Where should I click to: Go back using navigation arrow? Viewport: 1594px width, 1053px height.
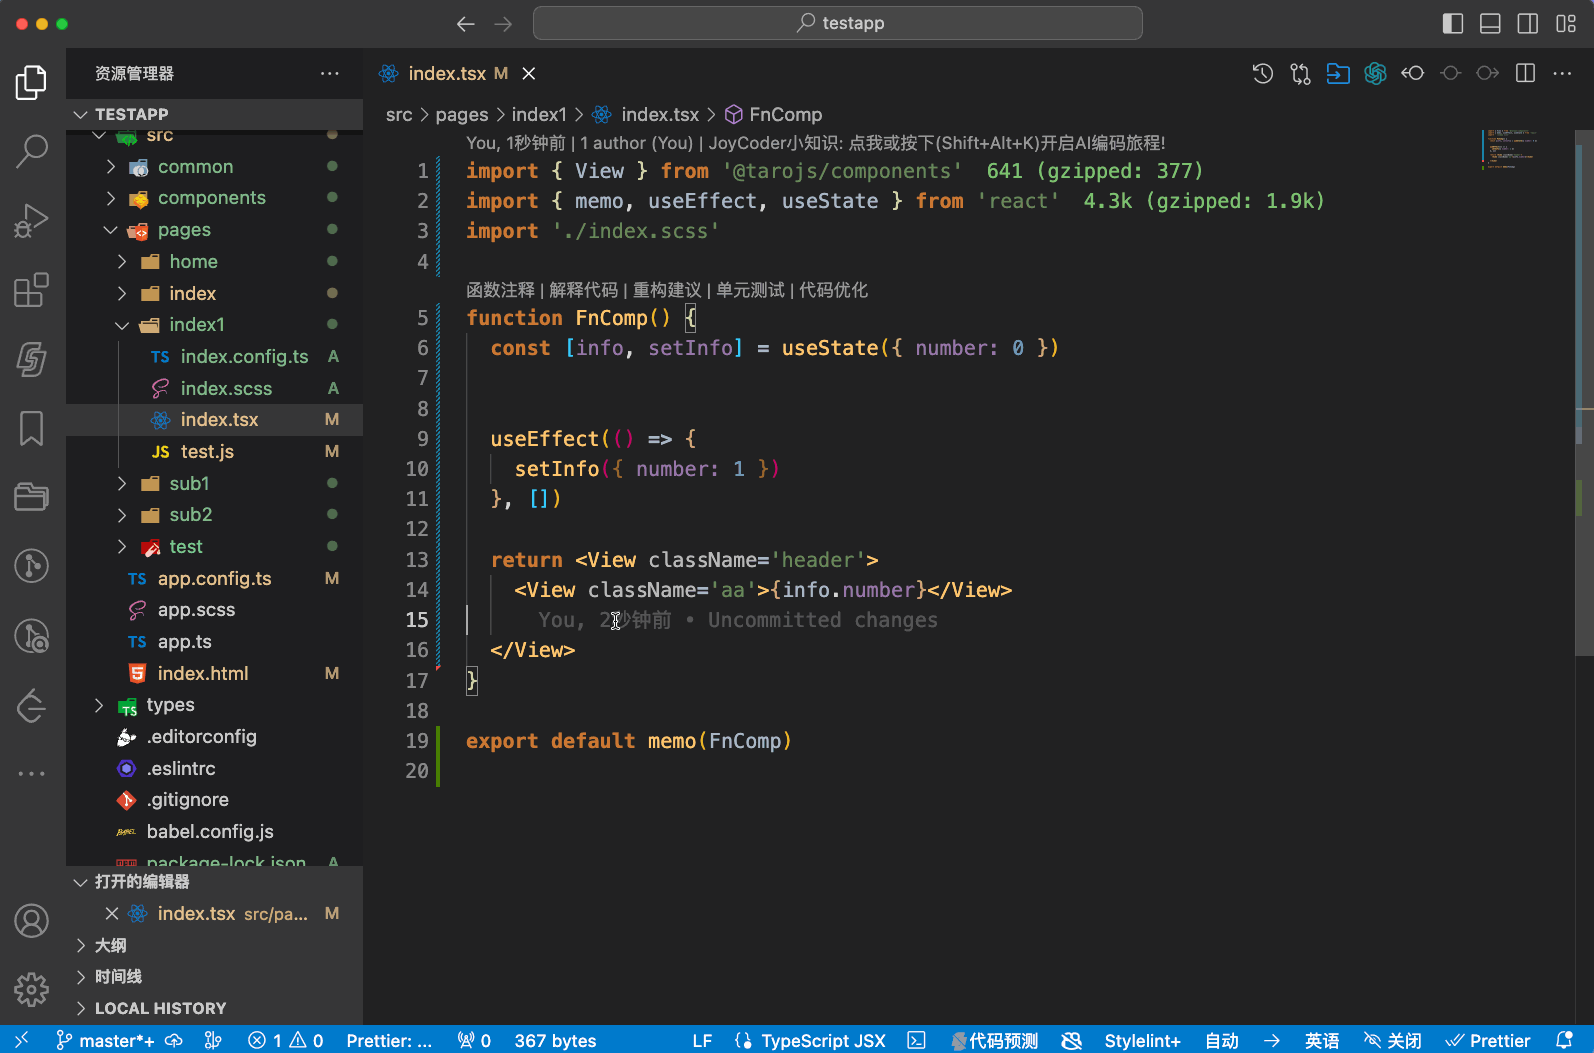(x=465, y=23)
